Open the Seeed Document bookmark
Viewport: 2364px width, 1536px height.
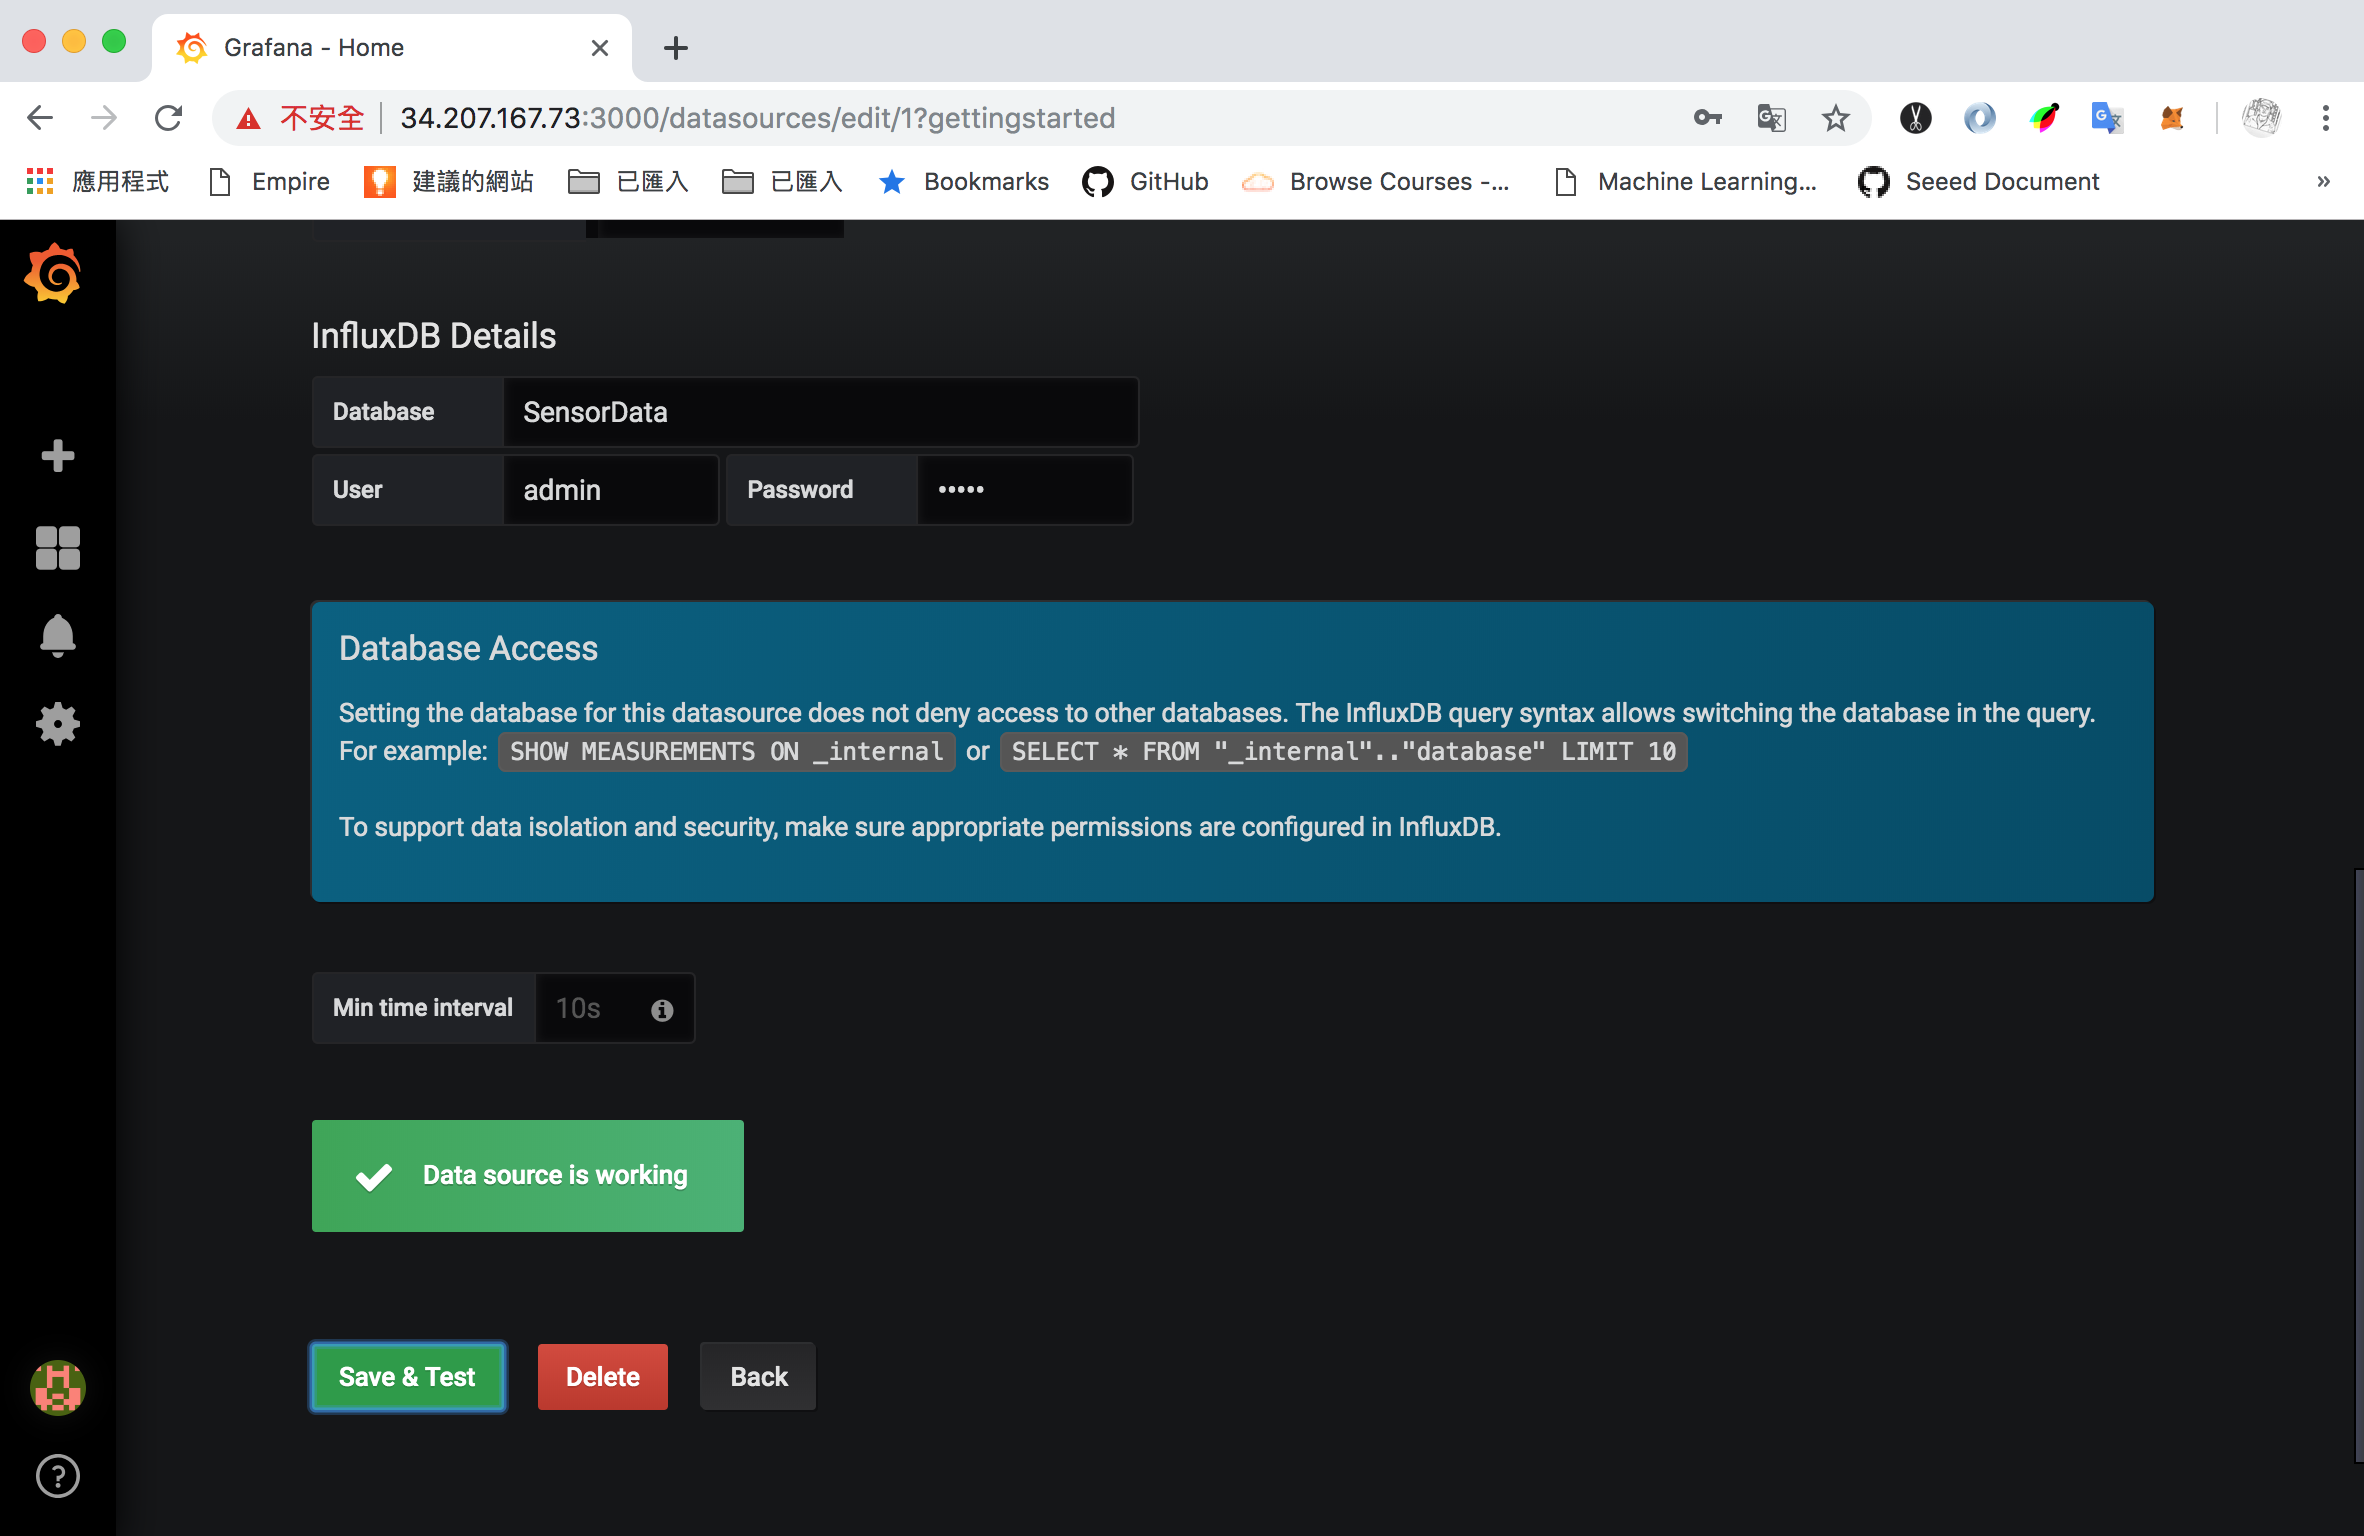tap(1978, 181)
